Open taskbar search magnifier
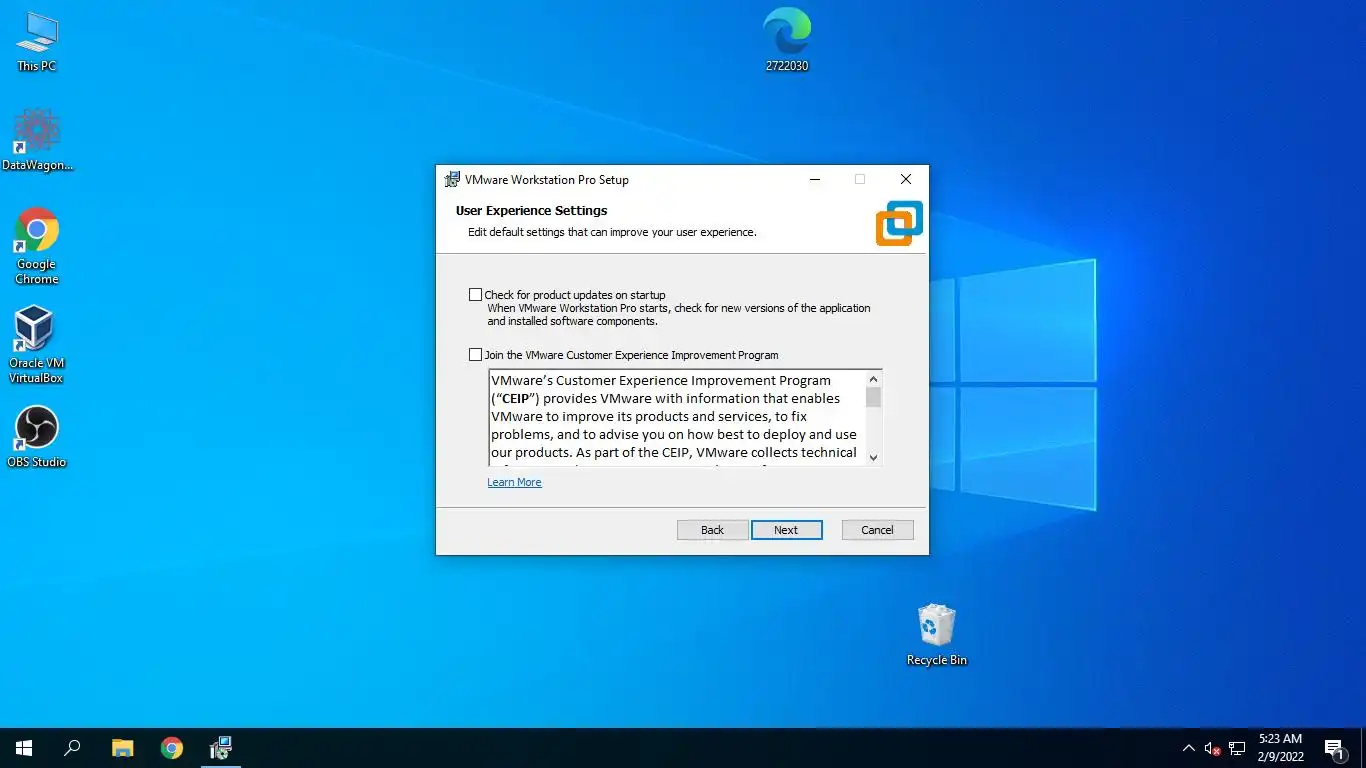The image size is (1366, 768). [x=72, y=748]
